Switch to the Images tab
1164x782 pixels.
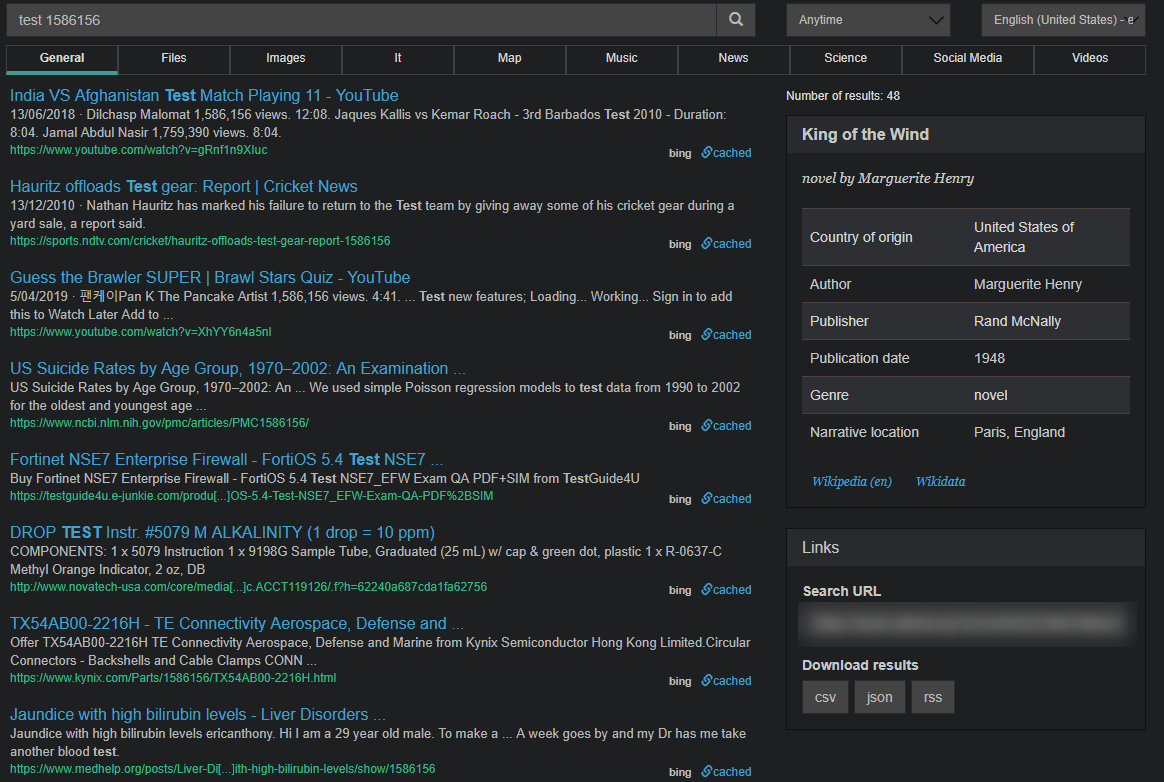point(285,59)
